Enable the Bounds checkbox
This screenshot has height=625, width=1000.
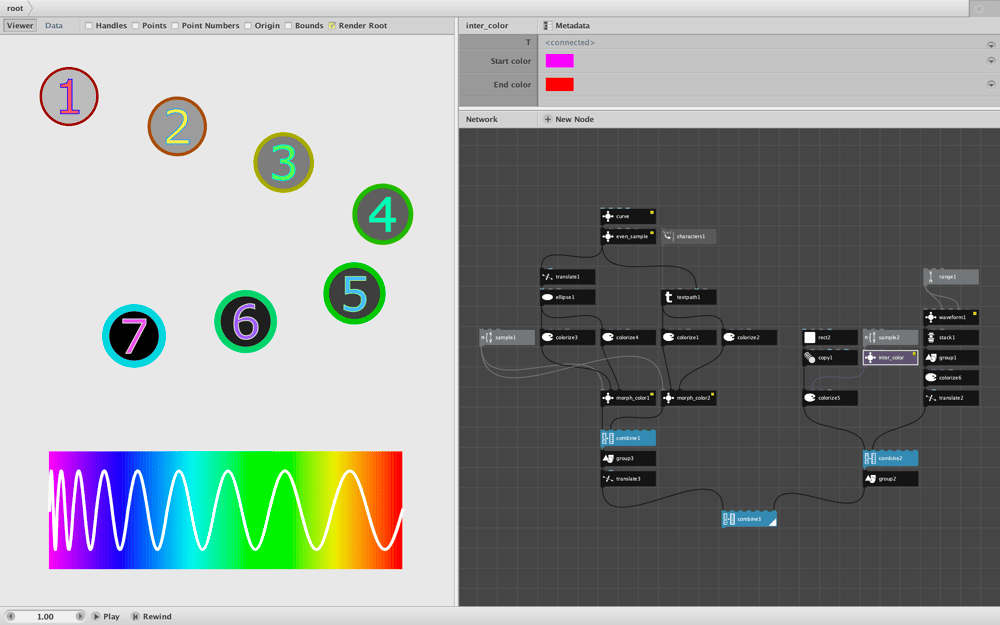click(288, 26)
